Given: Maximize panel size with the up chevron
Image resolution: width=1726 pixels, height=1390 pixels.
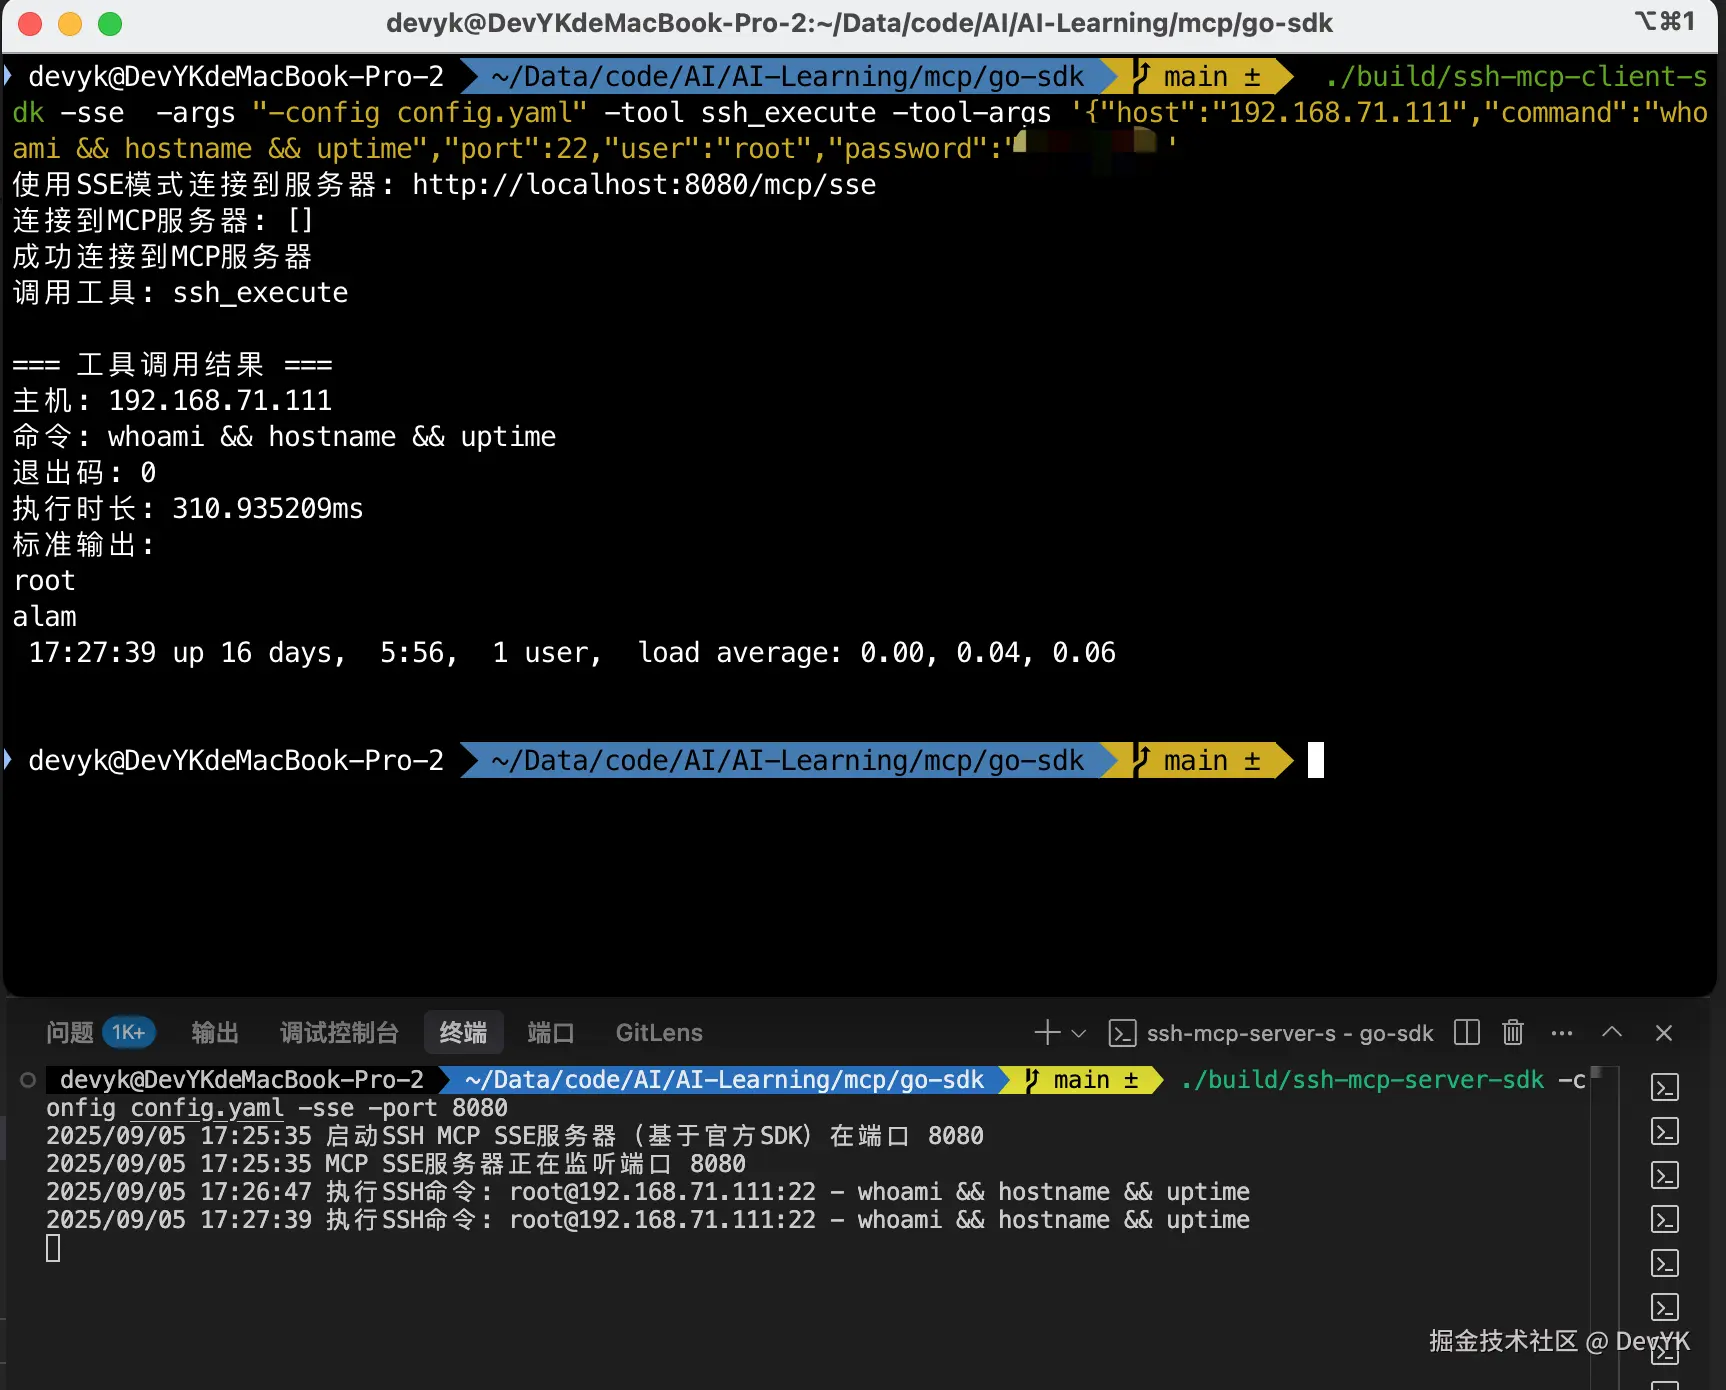Looking at the screenshot, I should pyautogui.click(x=1612, y=1032).
